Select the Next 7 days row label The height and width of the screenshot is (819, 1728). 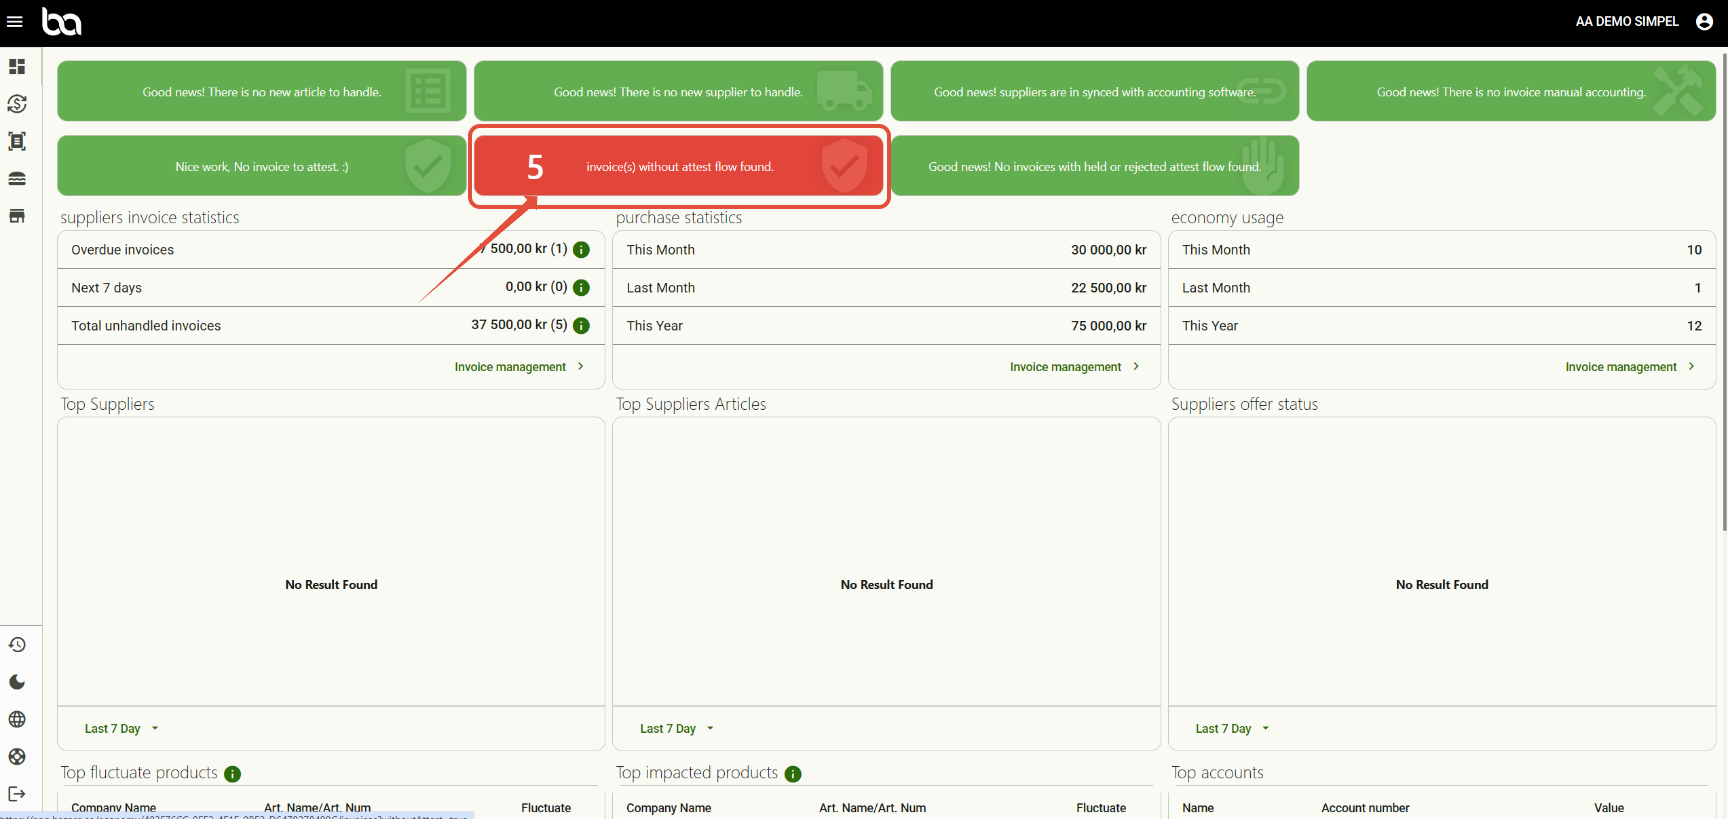[106, 288]
